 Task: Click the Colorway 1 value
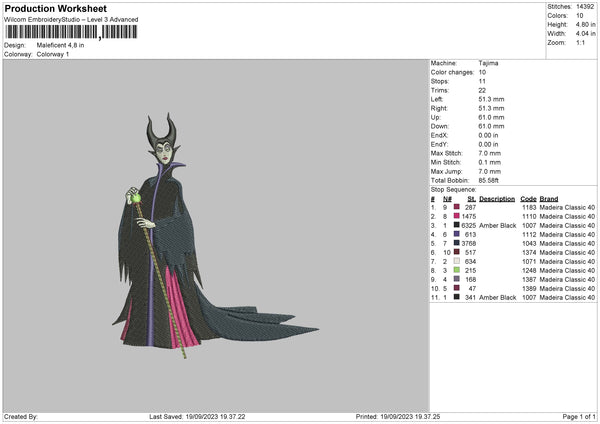(53, 54)
